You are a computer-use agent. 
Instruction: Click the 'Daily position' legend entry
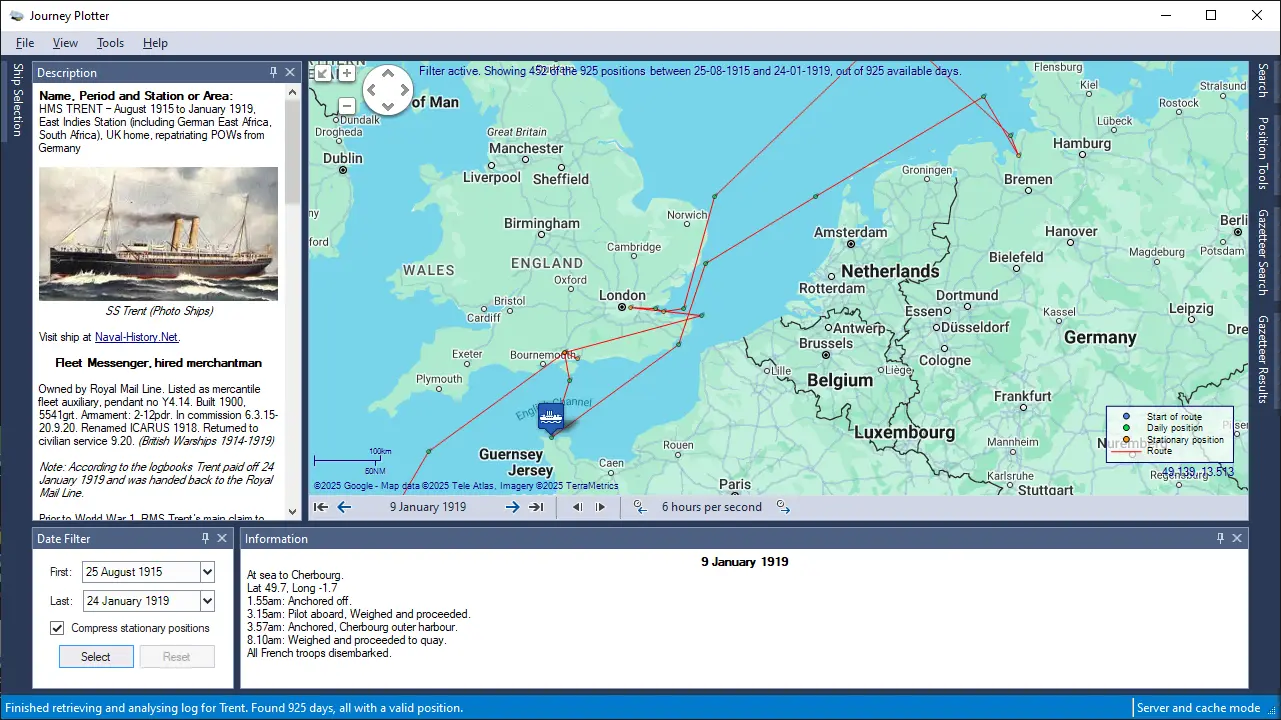pos(1175,428)
